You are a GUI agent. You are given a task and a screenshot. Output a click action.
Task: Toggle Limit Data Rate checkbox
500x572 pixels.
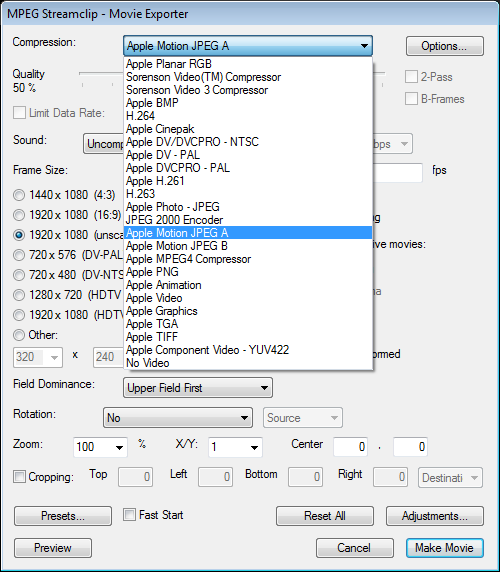point(19,113)
